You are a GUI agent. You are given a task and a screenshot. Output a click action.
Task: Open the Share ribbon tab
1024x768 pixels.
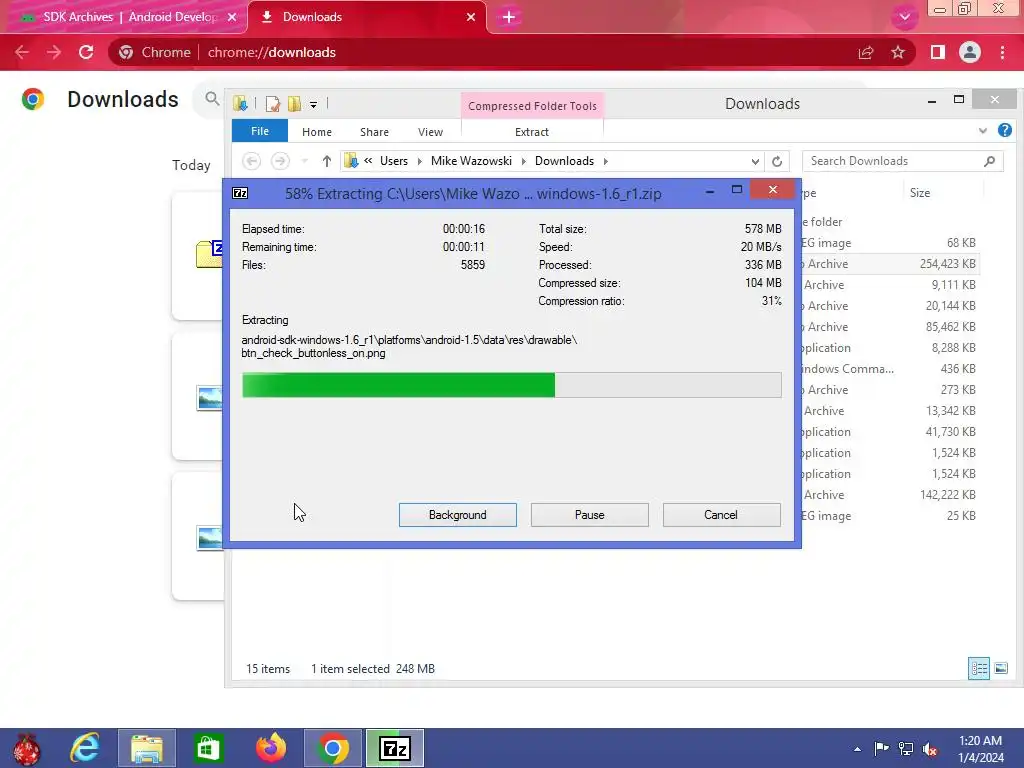point(374,132)
